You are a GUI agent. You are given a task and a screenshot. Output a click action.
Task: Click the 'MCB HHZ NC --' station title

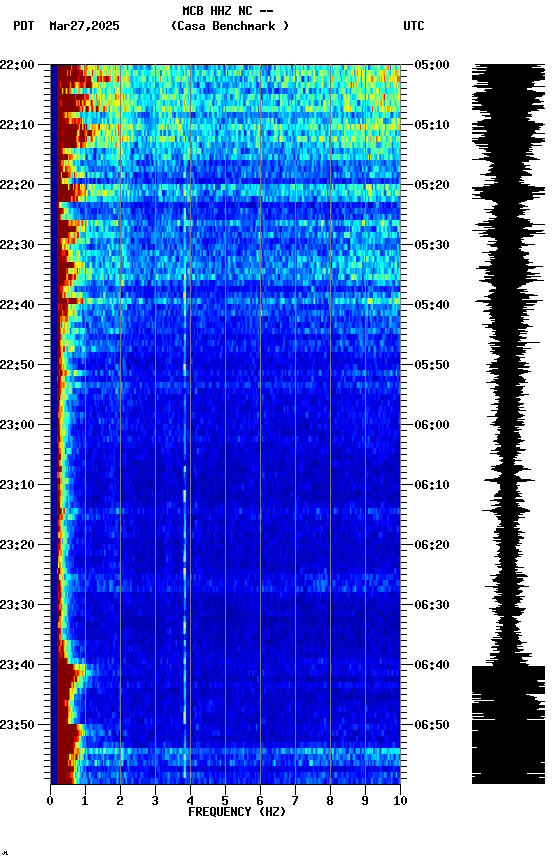click(228, 11)
